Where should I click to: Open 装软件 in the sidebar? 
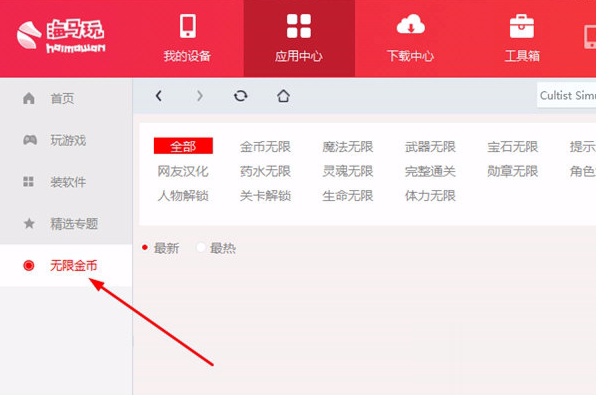pyautogui.click(x=66, y=182)
